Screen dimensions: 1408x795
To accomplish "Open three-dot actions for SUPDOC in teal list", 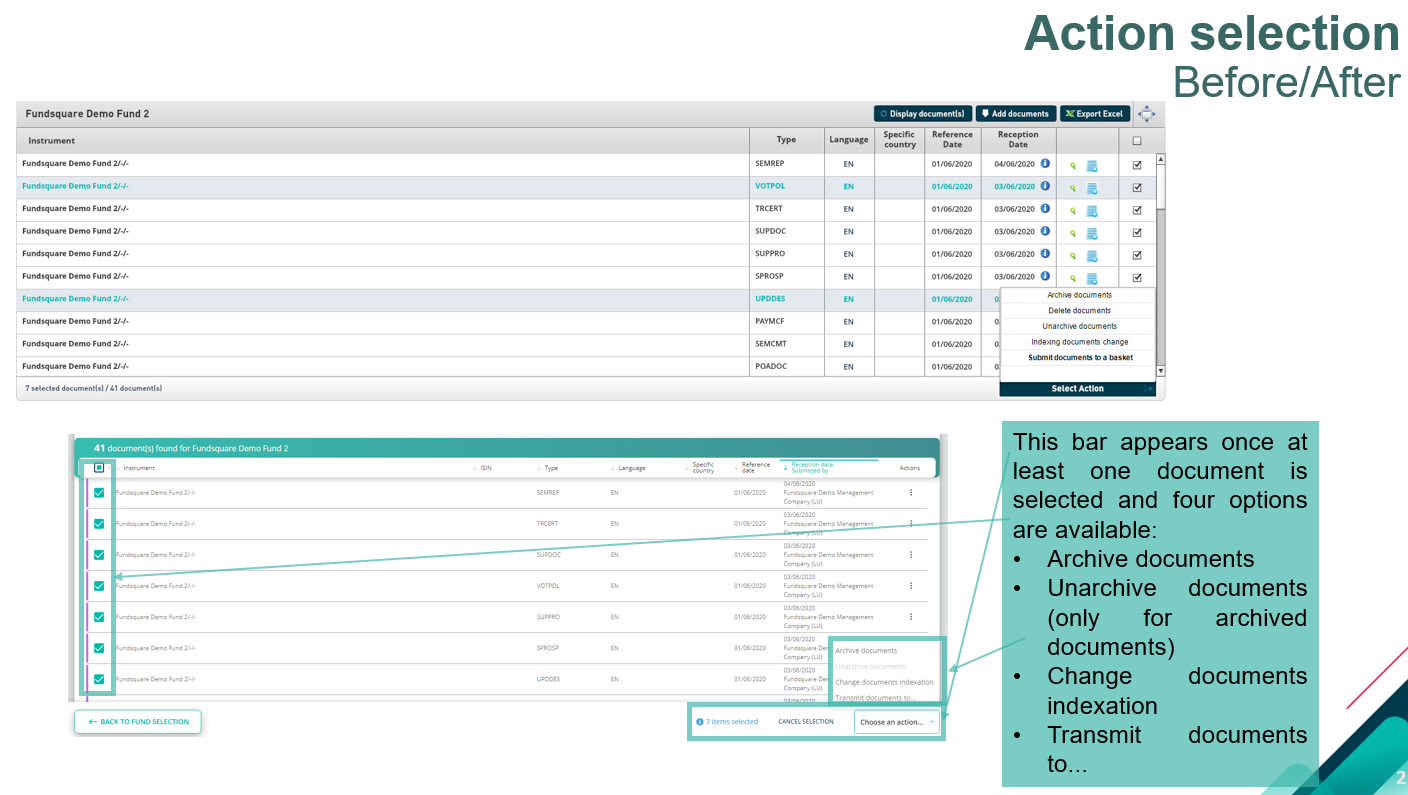I will (x=911, y=554).
